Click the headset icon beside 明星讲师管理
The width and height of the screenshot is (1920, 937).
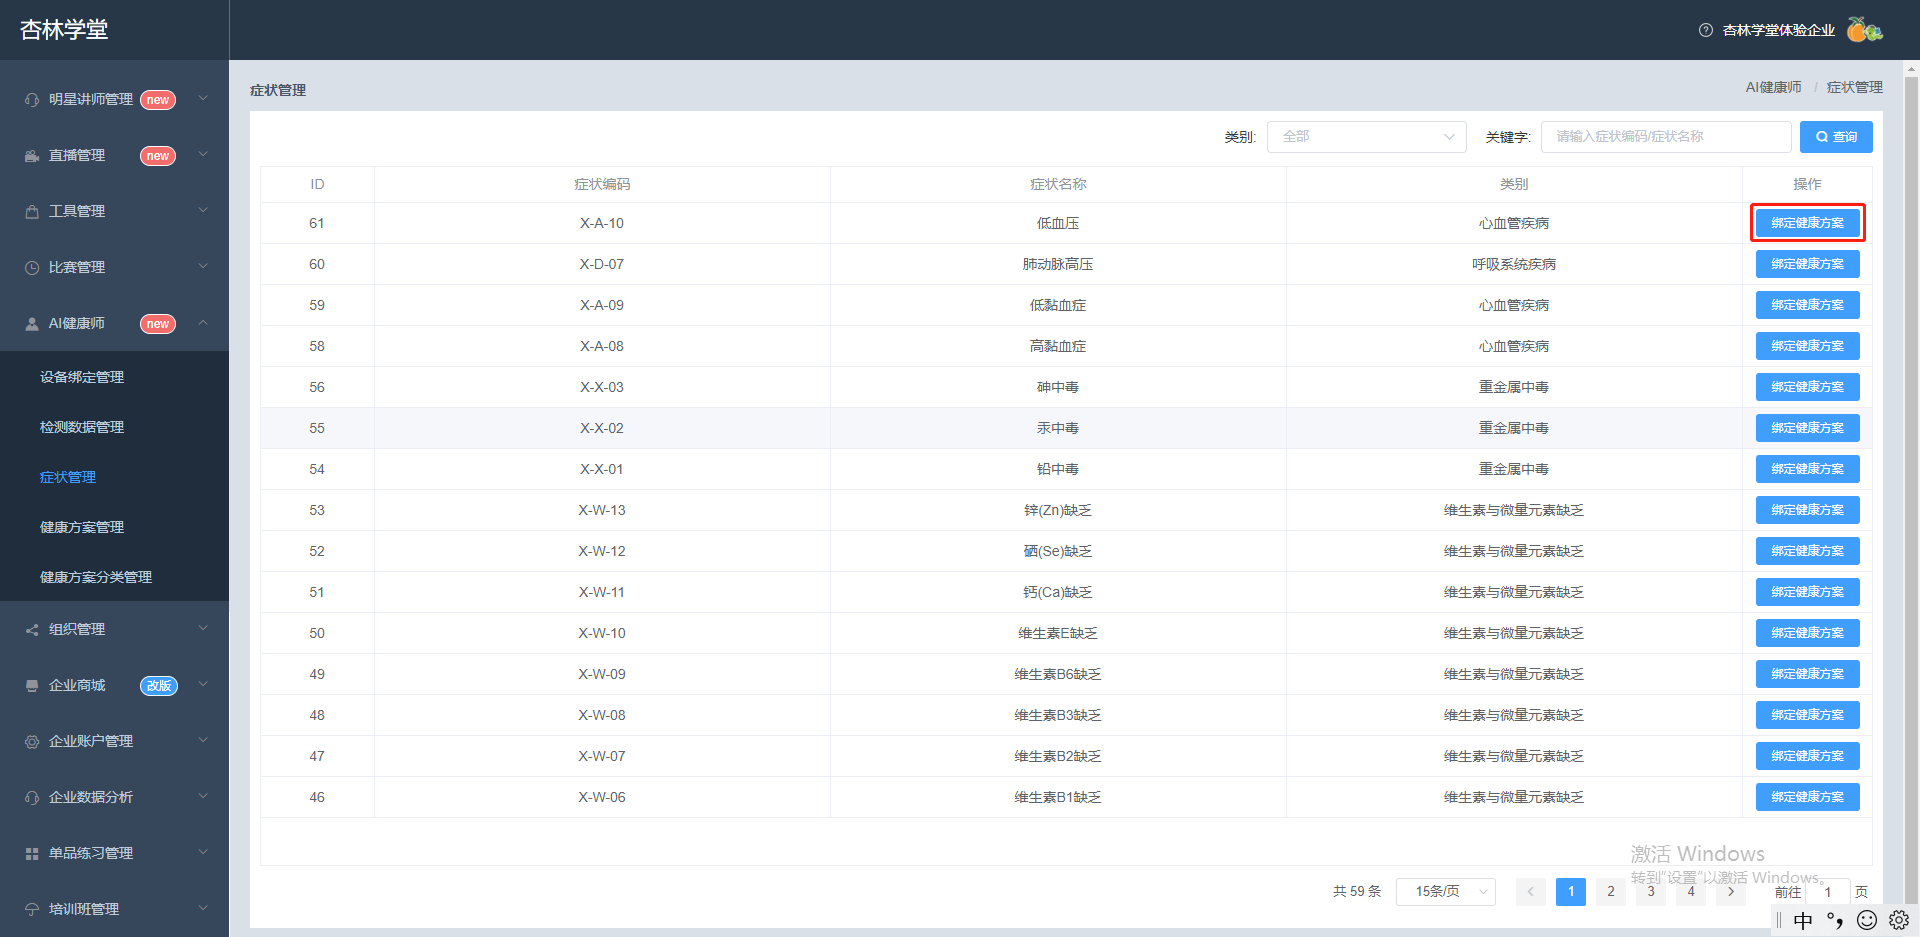32,100
